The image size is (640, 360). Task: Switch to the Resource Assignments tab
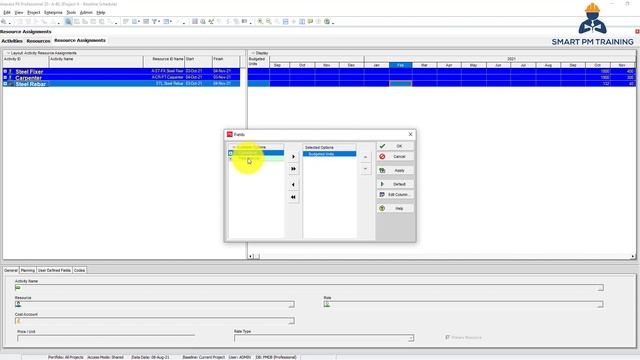tap(80, 40)
